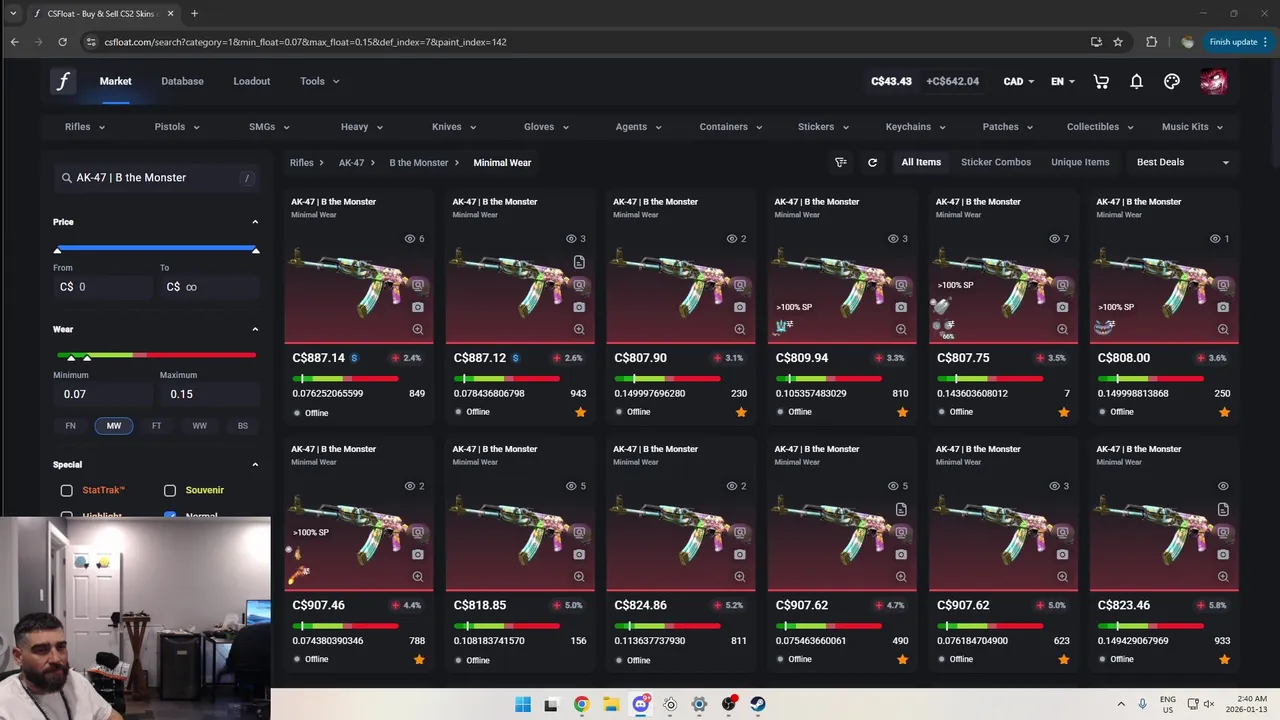
Task: Open the Chrome extensions puzzle icon
Action: [1151, 42]
